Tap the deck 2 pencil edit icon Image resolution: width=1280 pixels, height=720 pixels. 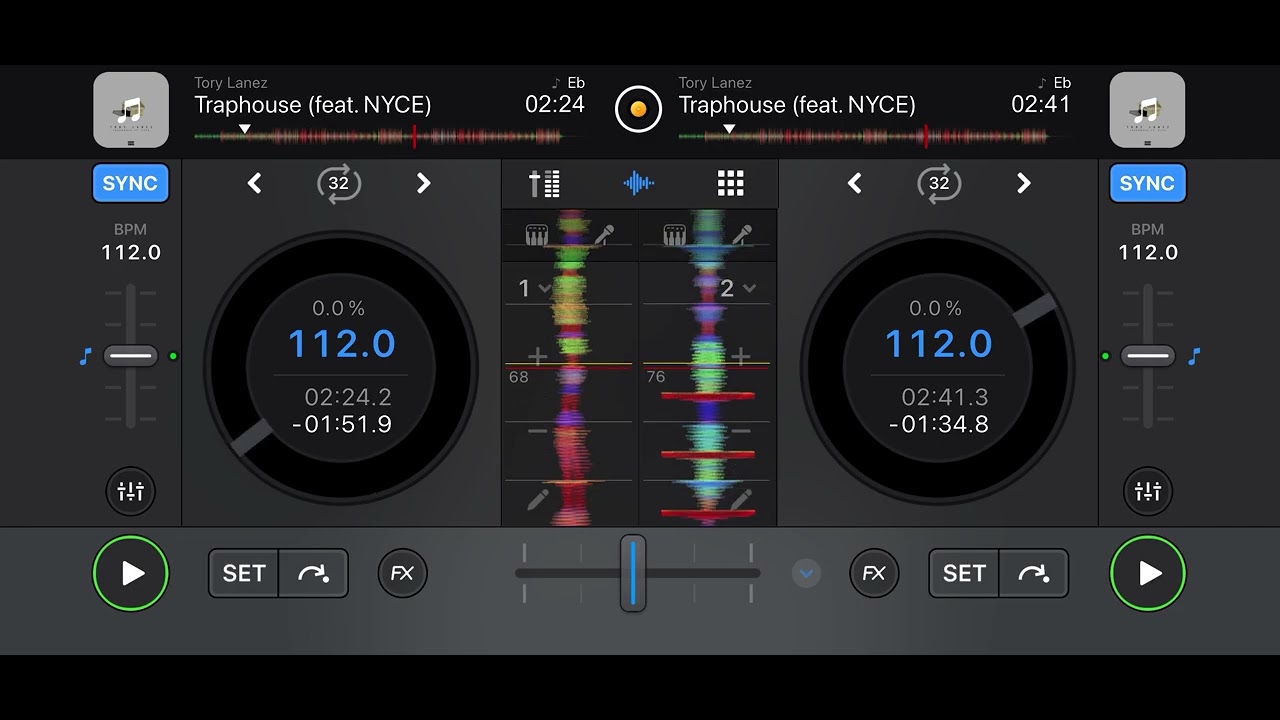point(741,499)
